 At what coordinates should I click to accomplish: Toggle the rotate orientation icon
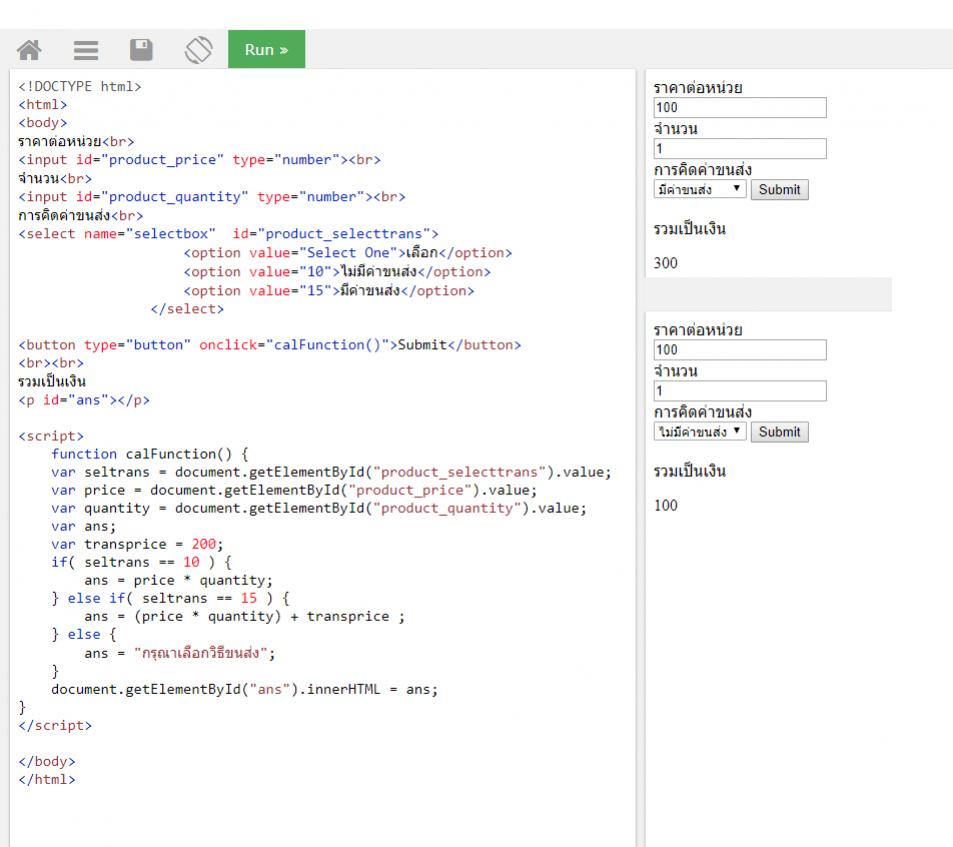[198, 49]
